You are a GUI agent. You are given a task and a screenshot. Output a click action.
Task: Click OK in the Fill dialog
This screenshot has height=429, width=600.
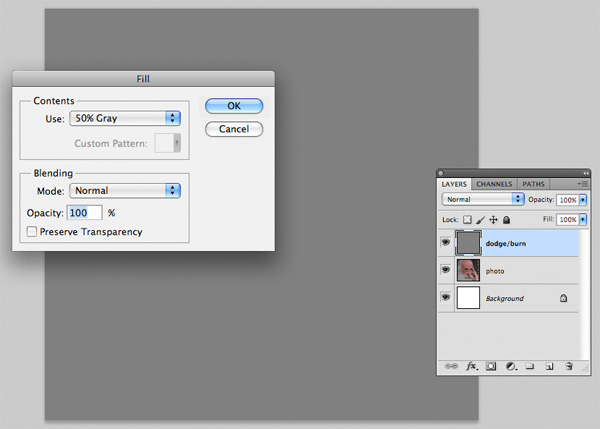tap(234, 106)
